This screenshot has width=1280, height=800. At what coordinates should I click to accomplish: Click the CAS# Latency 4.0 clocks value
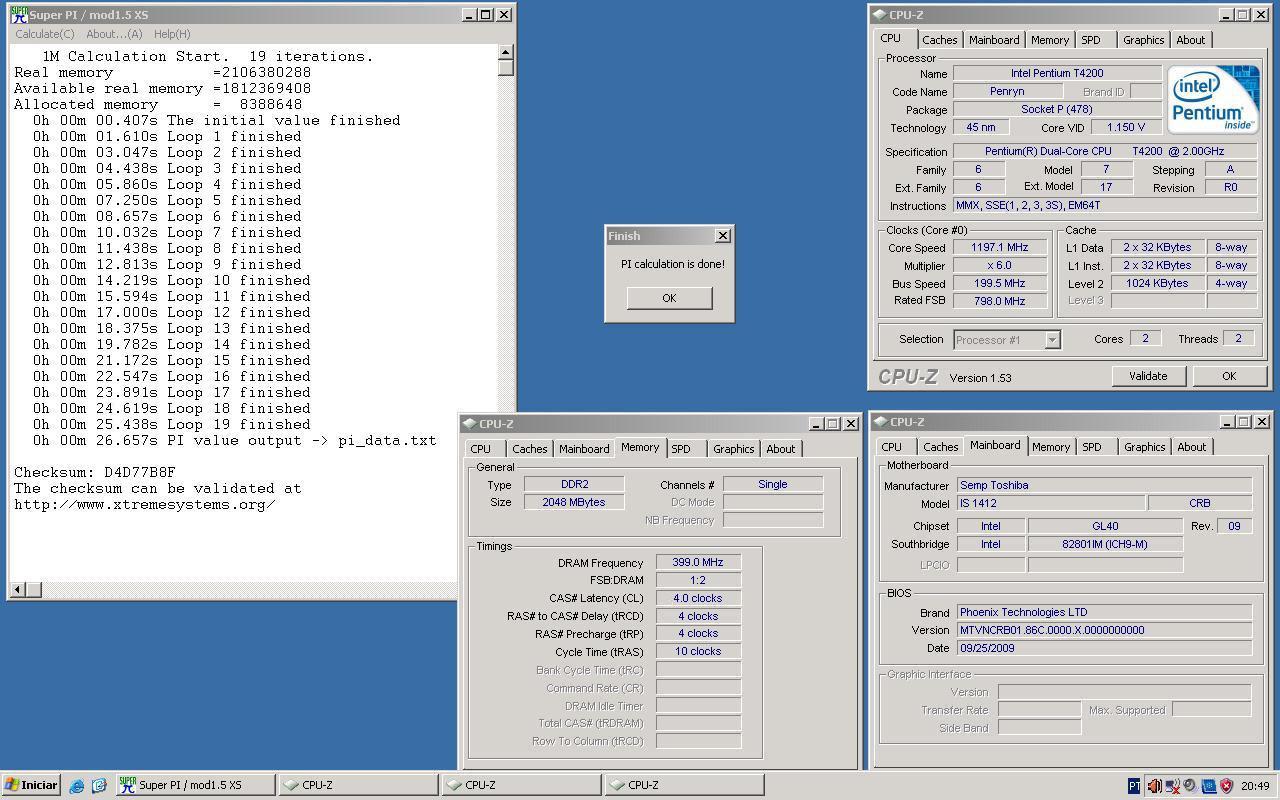coord(698,598)
